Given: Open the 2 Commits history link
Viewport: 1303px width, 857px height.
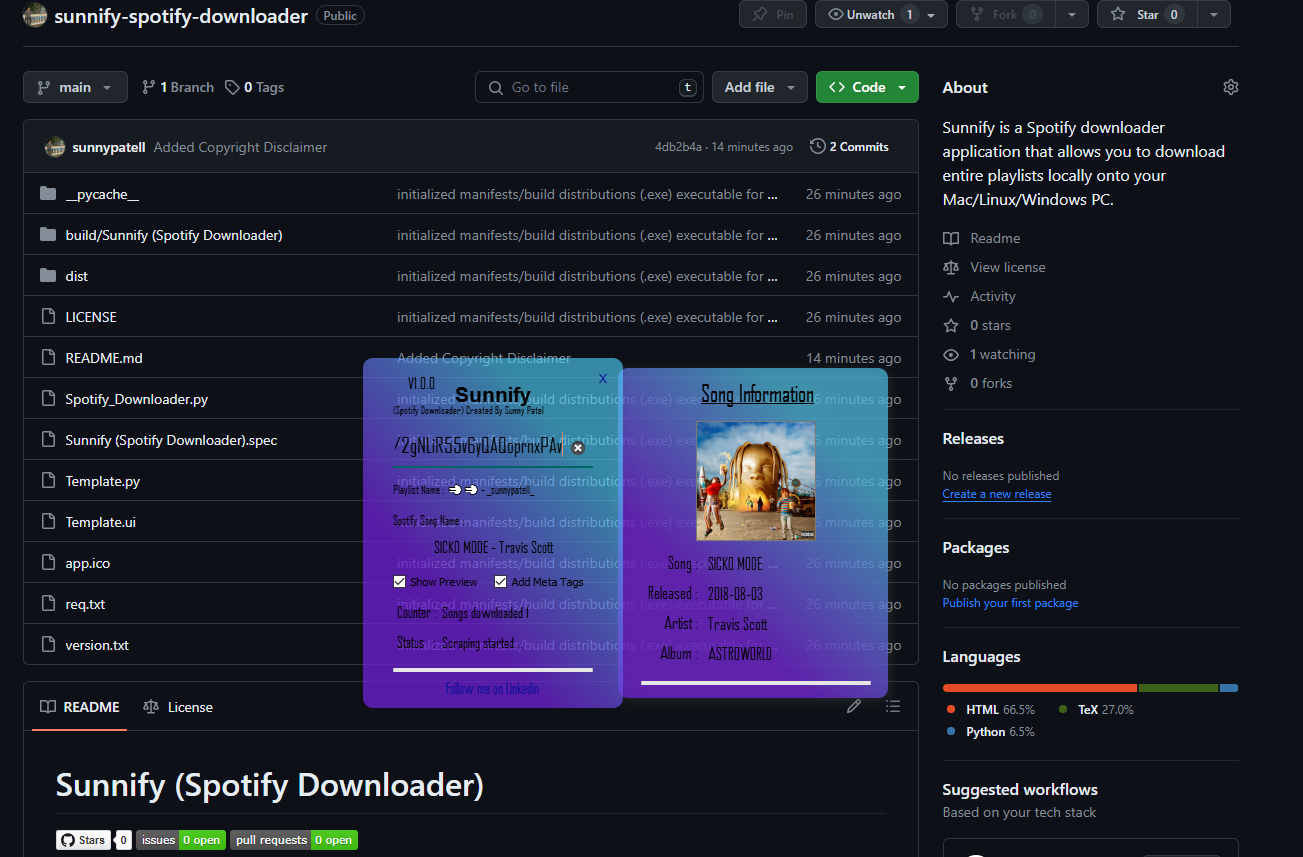Looking at the screenshot, I should pos(850,146).
